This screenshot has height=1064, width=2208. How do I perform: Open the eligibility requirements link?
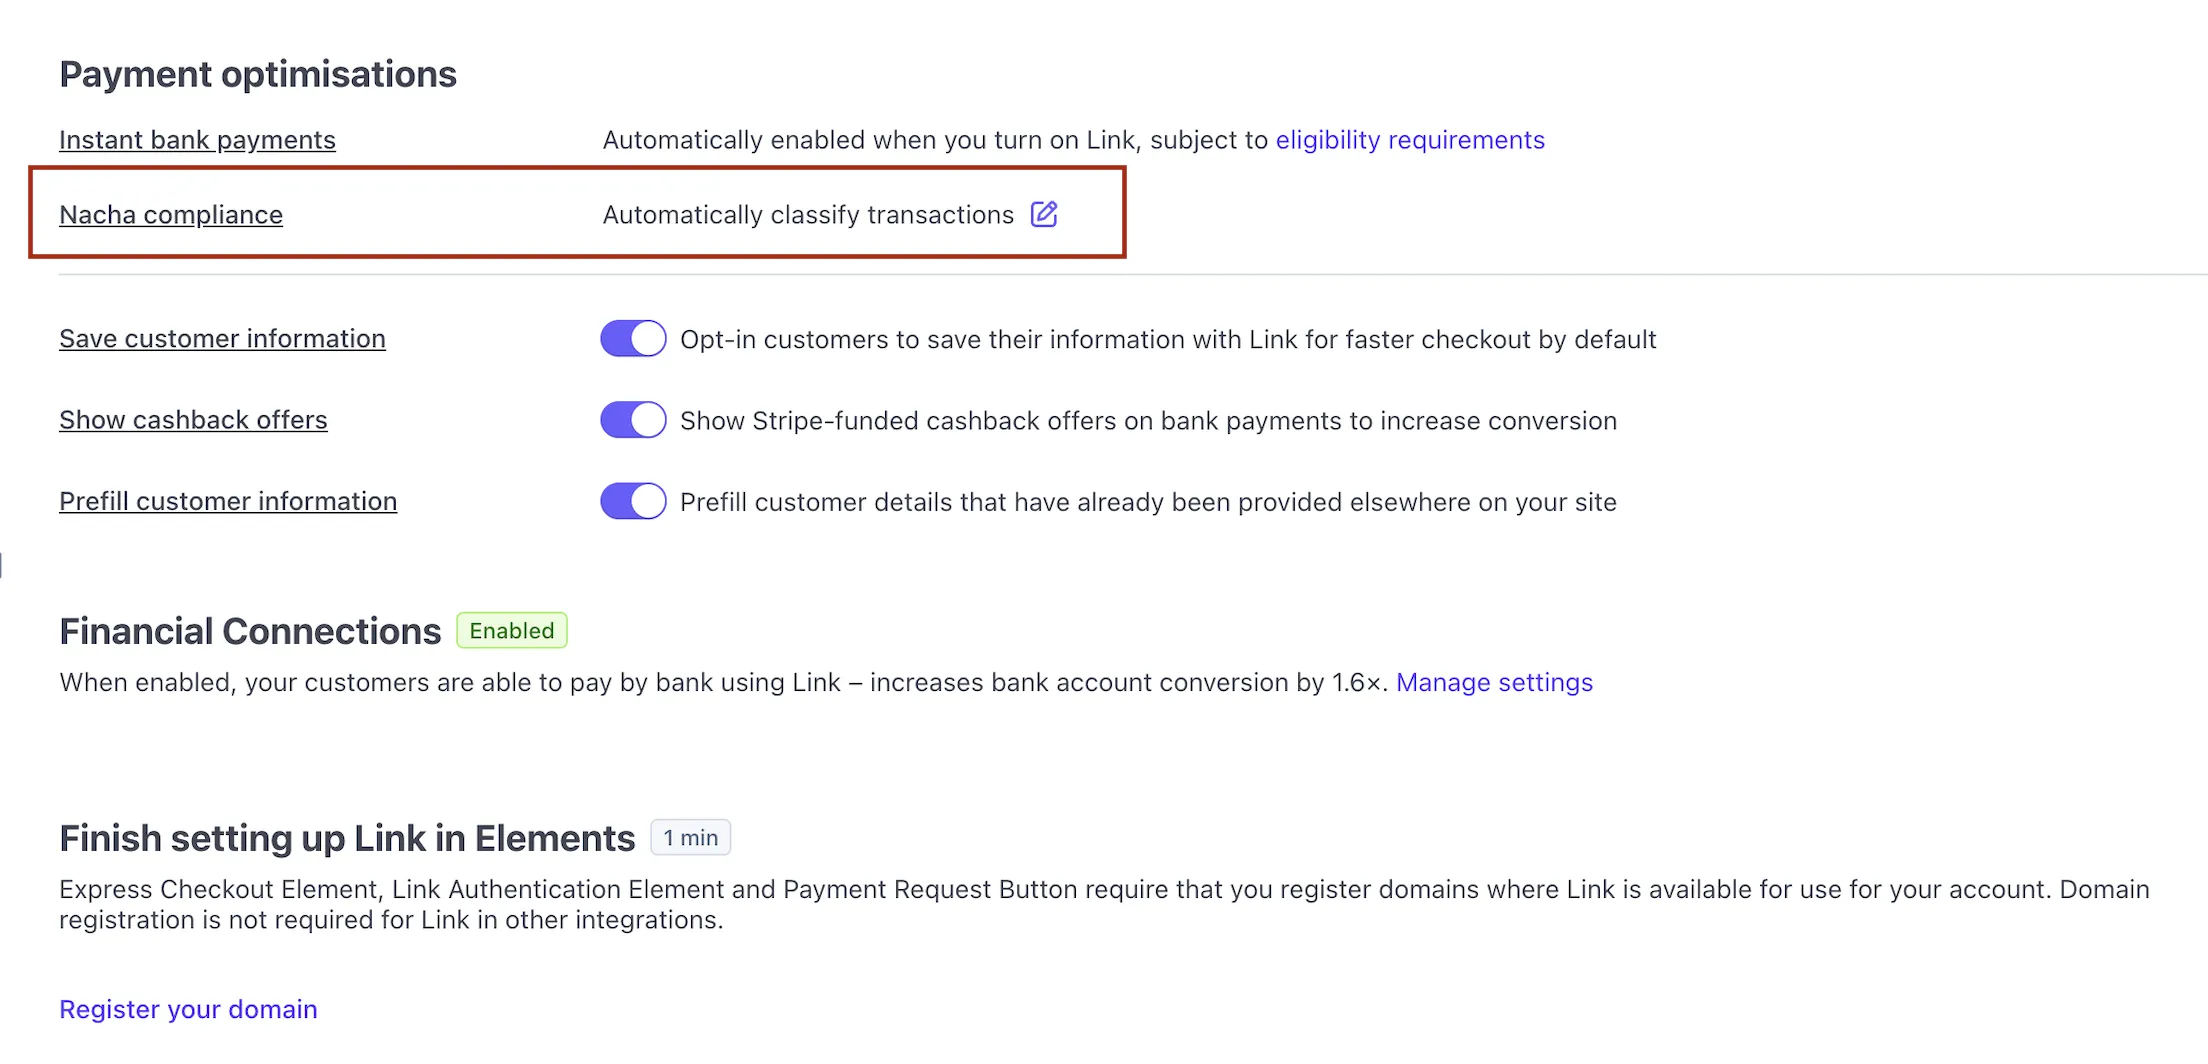[x=1409, y=140]
